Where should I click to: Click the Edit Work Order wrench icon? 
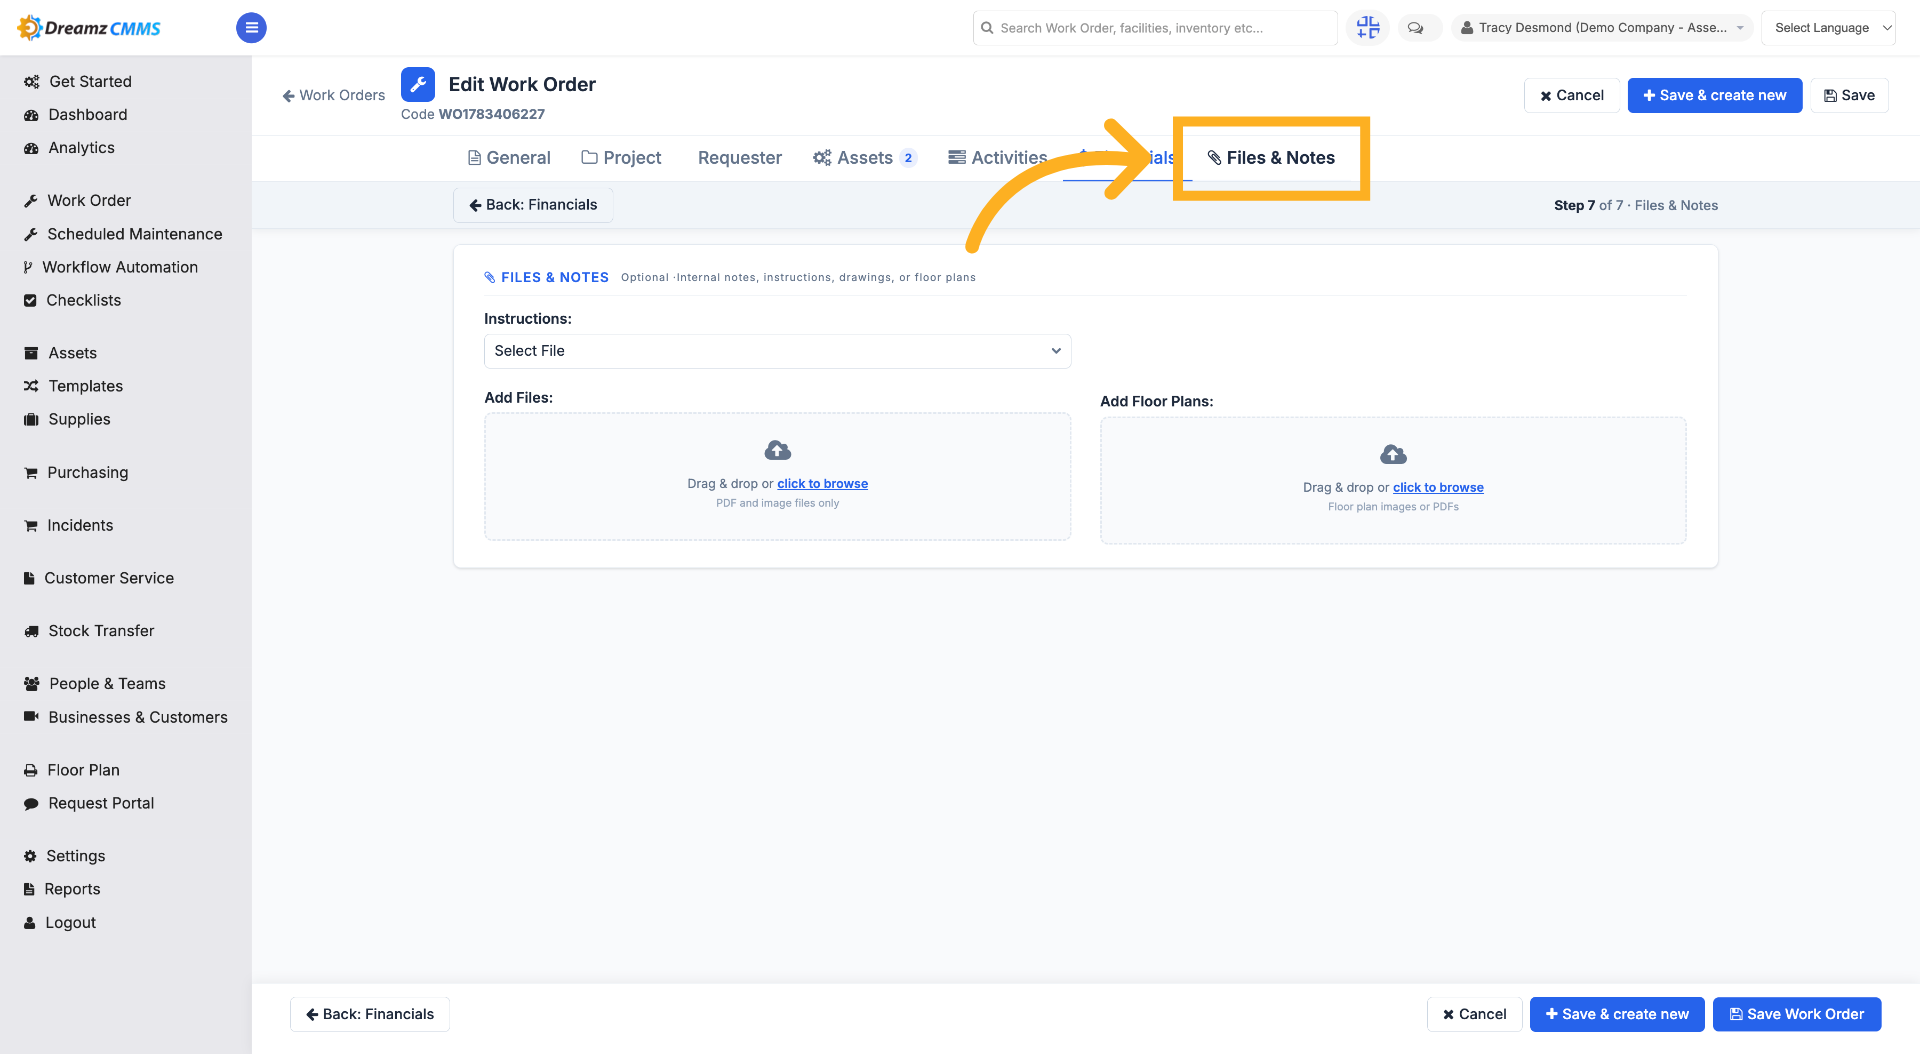[x=418, y=85]
